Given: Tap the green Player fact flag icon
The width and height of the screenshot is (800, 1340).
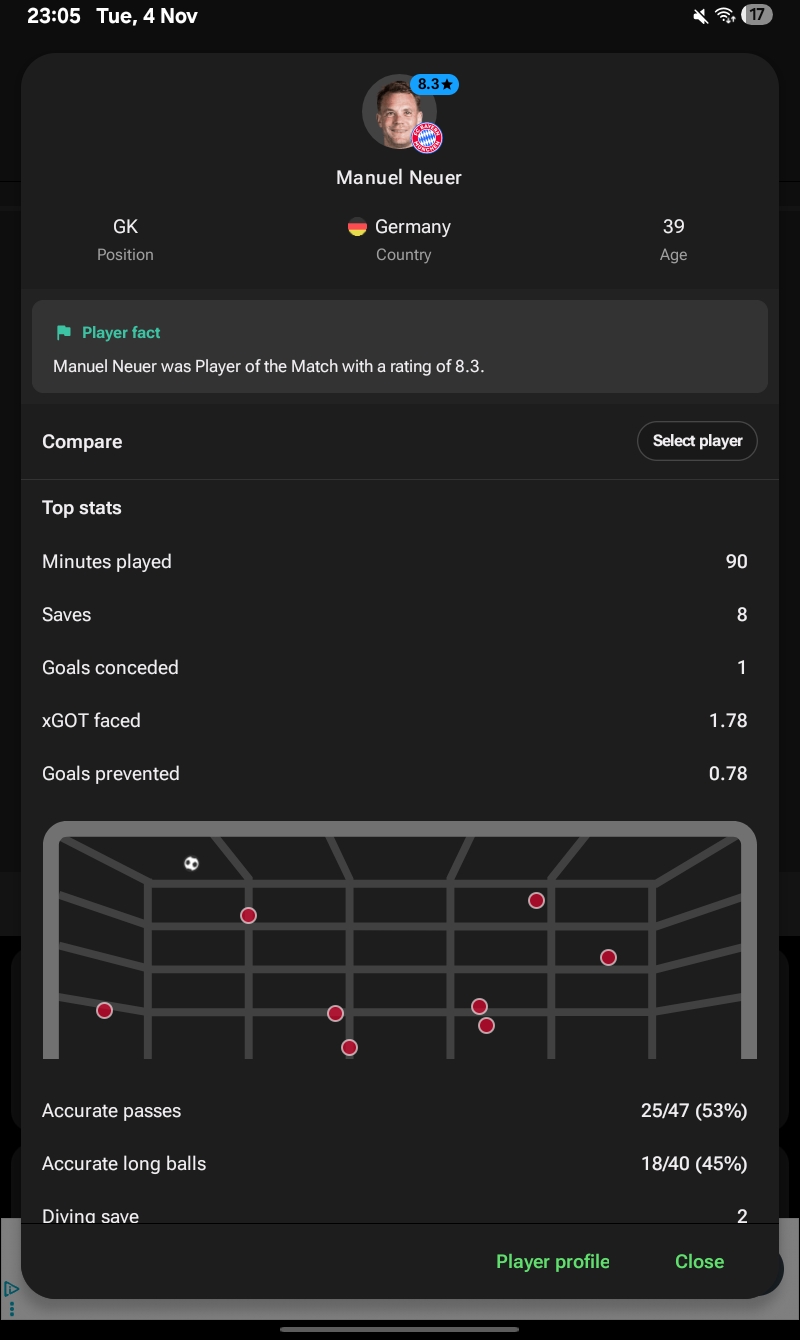Looking at the screenshot, I should click(x=64, y=333).
